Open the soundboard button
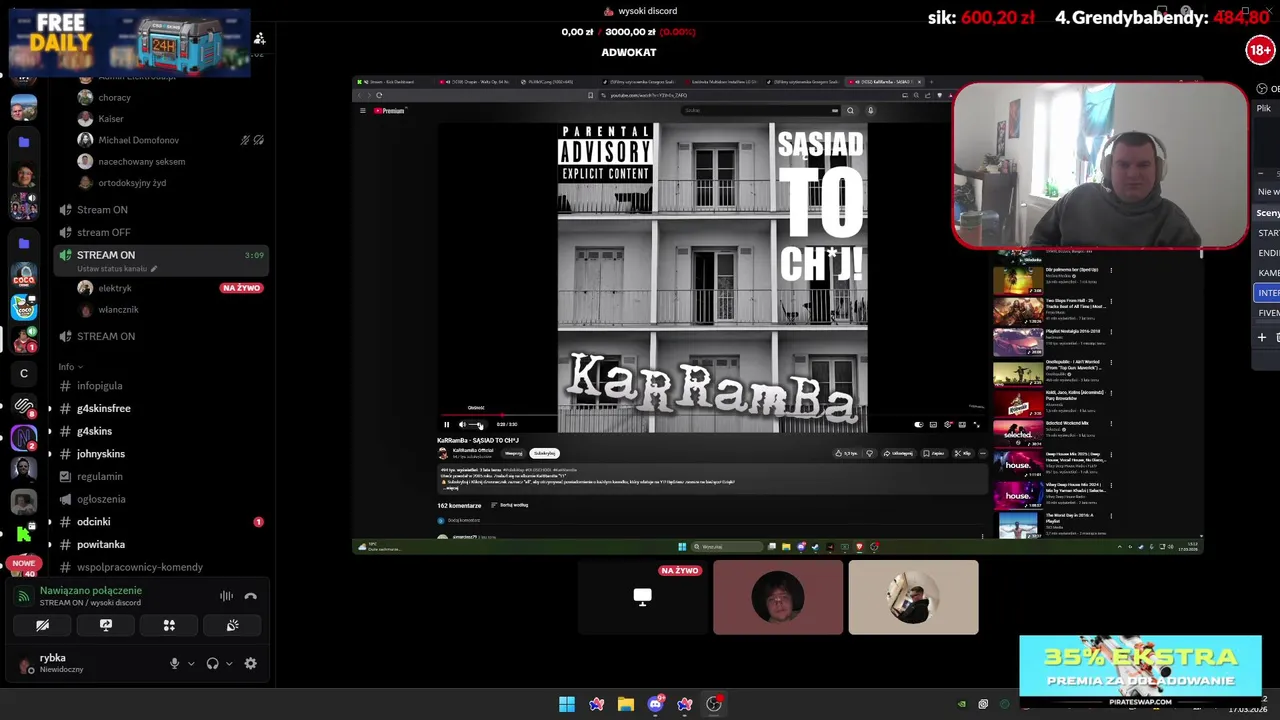This screenshot has height=720, width=1280. coord(232,625)
